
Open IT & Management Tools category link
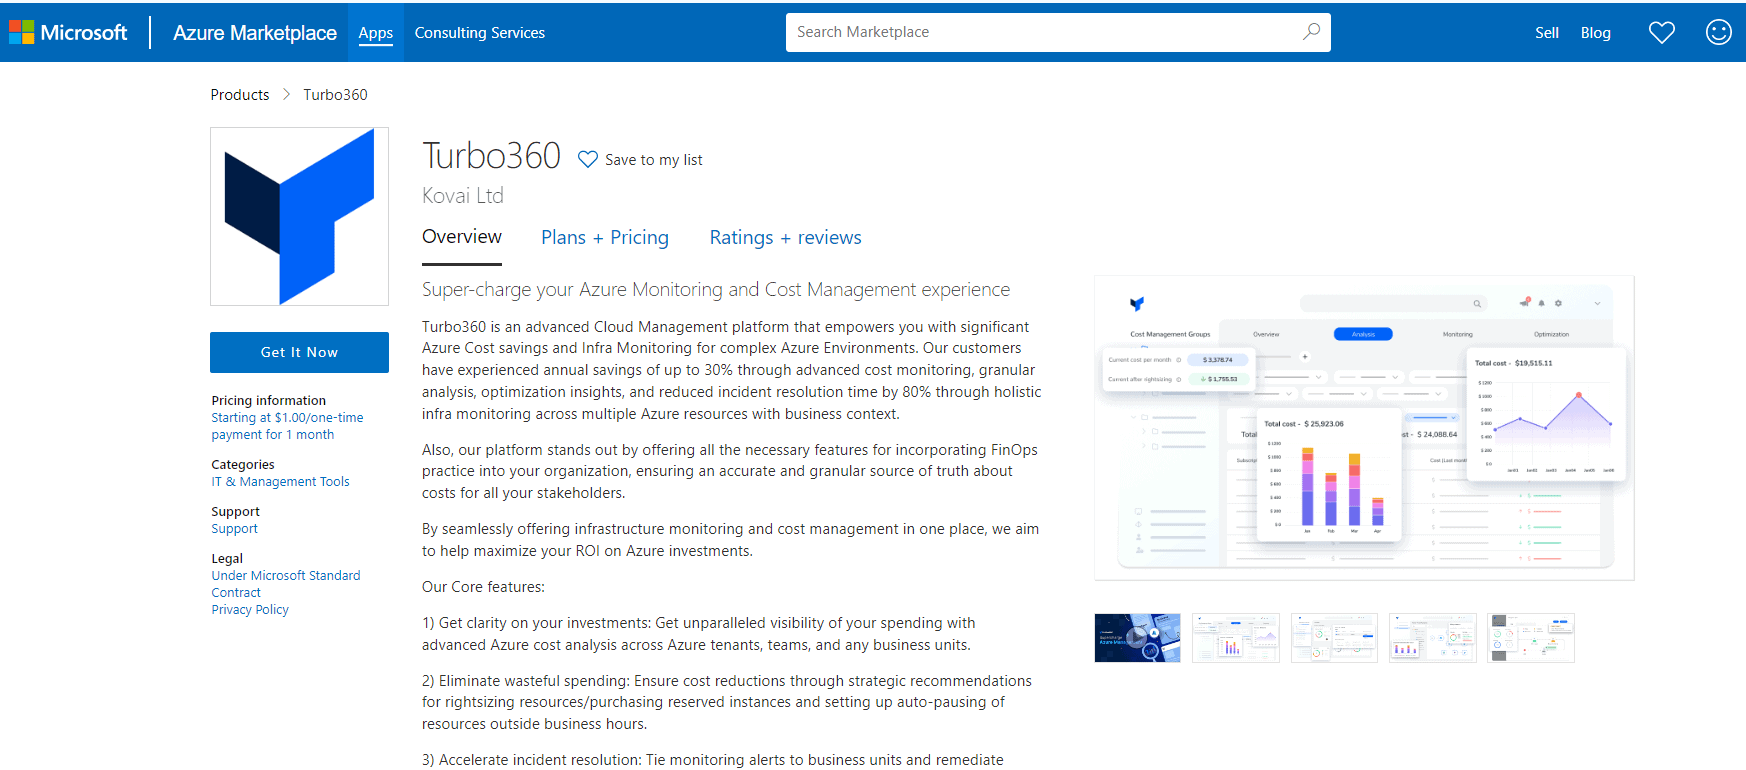[x=280, y=482]
